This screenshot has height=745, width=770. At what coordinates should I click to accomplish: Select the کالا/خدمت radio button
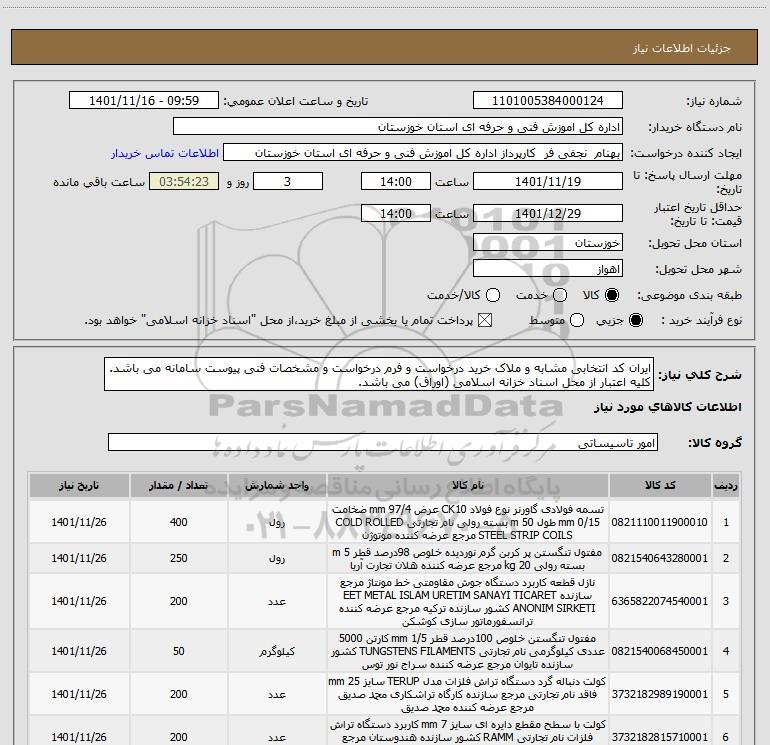[x=493, y=295]
